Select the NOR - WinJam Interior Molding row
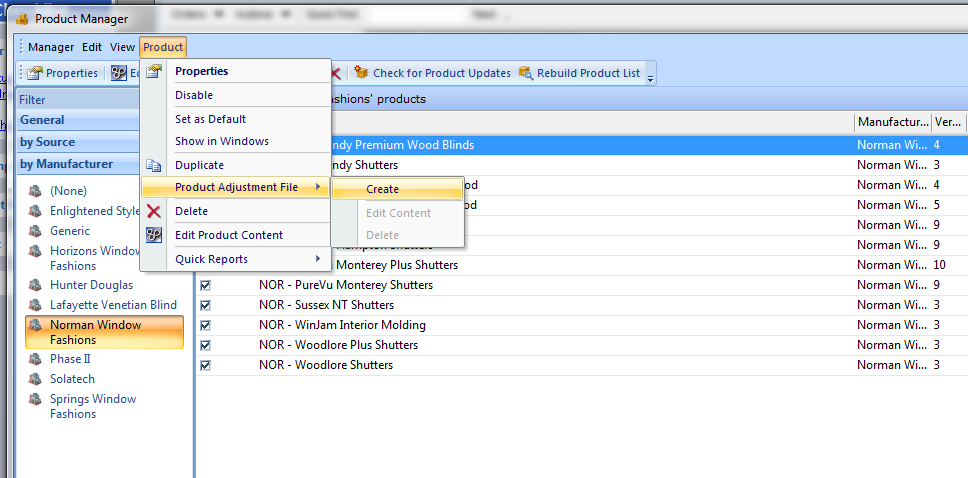This screenshot has height=478, width=968. click(580, 325)
